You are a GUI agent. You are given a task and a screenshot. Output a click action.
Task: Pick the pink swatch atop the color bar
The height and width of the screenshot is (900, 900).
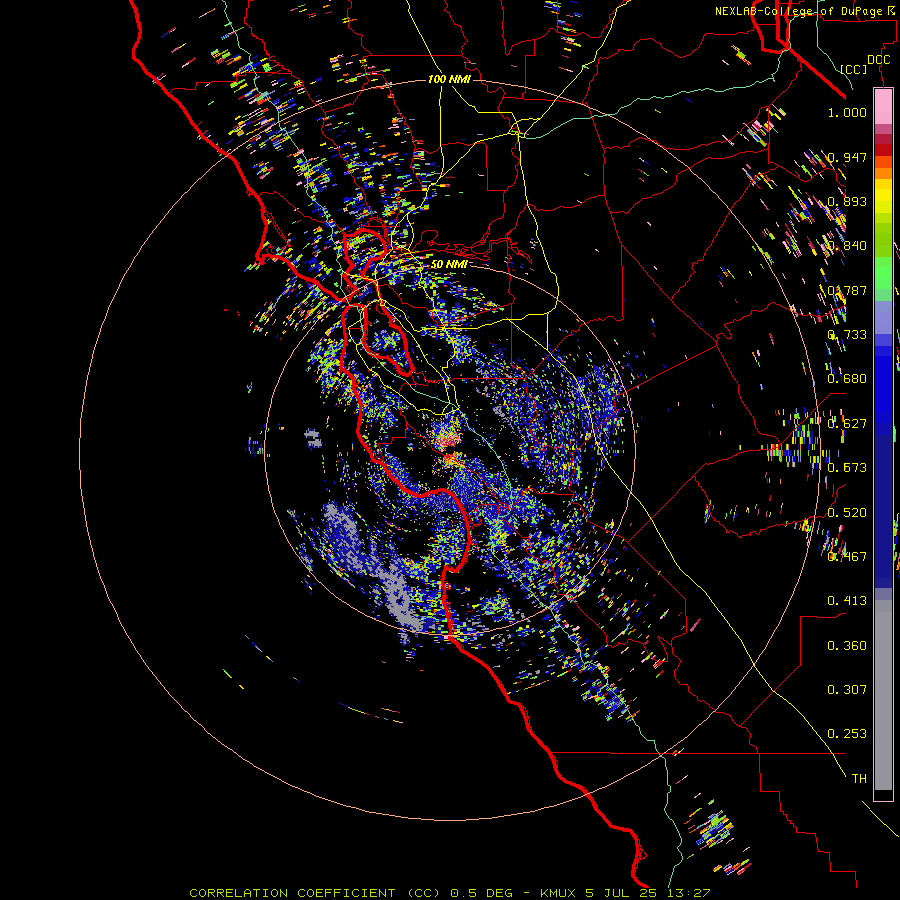[883, 106]
